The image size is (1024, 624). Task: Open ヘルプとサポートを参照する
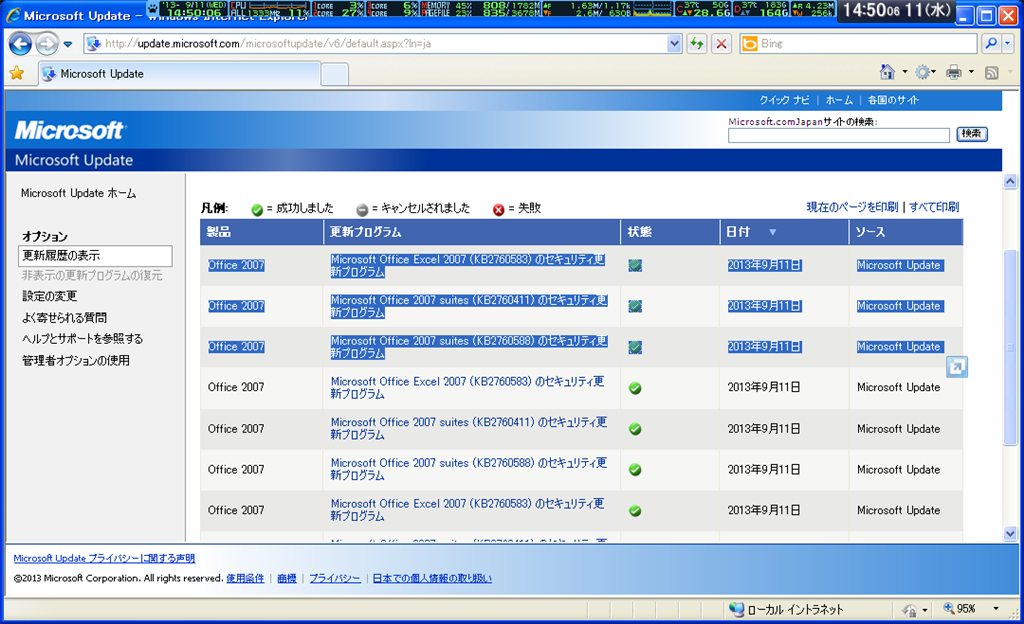click(x=82, y=339)
